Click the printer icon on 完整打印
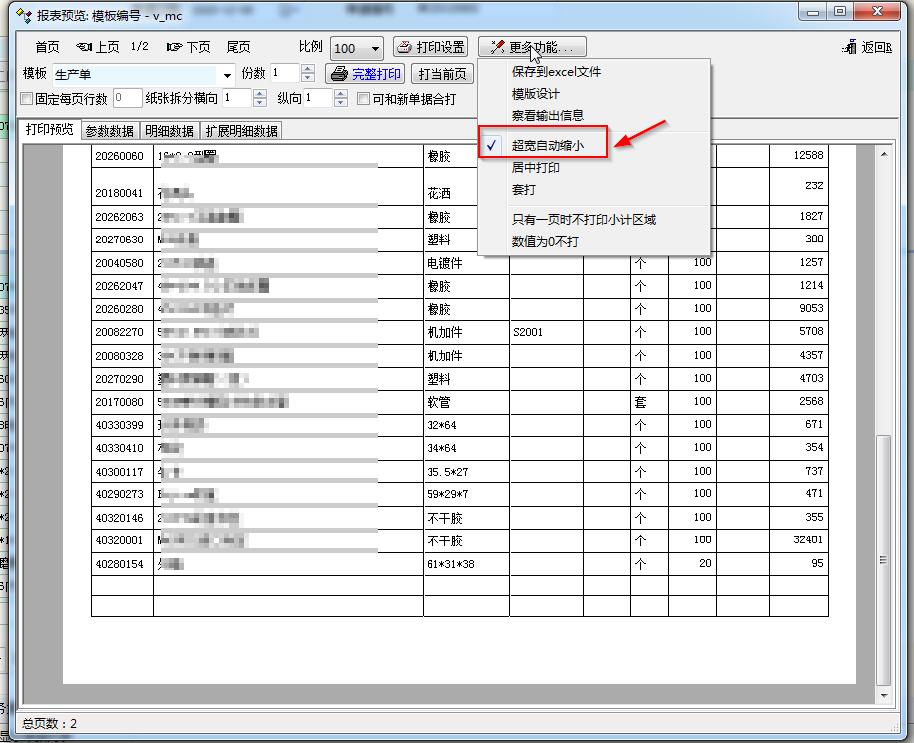The height and width of the screenshot is (743, 914). click(x=339, y=74)
